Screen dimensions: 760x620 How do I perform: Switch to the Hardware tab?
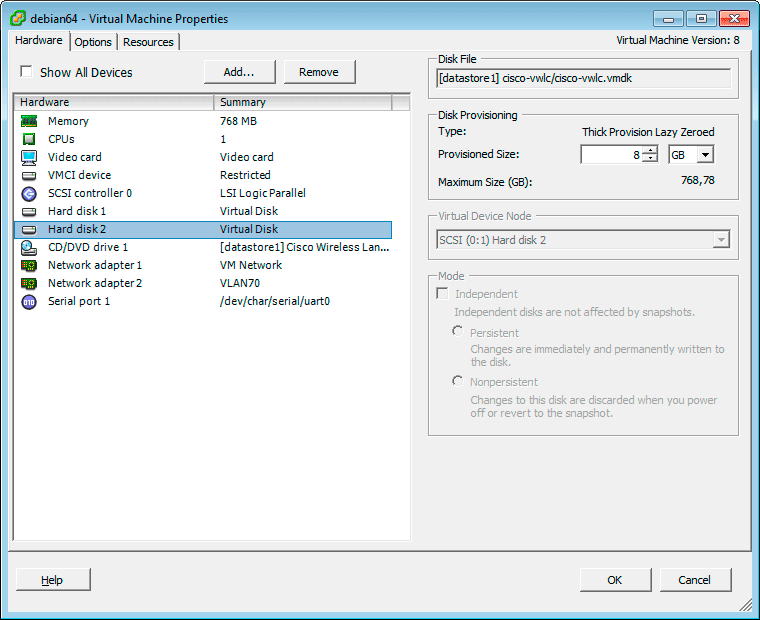[39, 40]
